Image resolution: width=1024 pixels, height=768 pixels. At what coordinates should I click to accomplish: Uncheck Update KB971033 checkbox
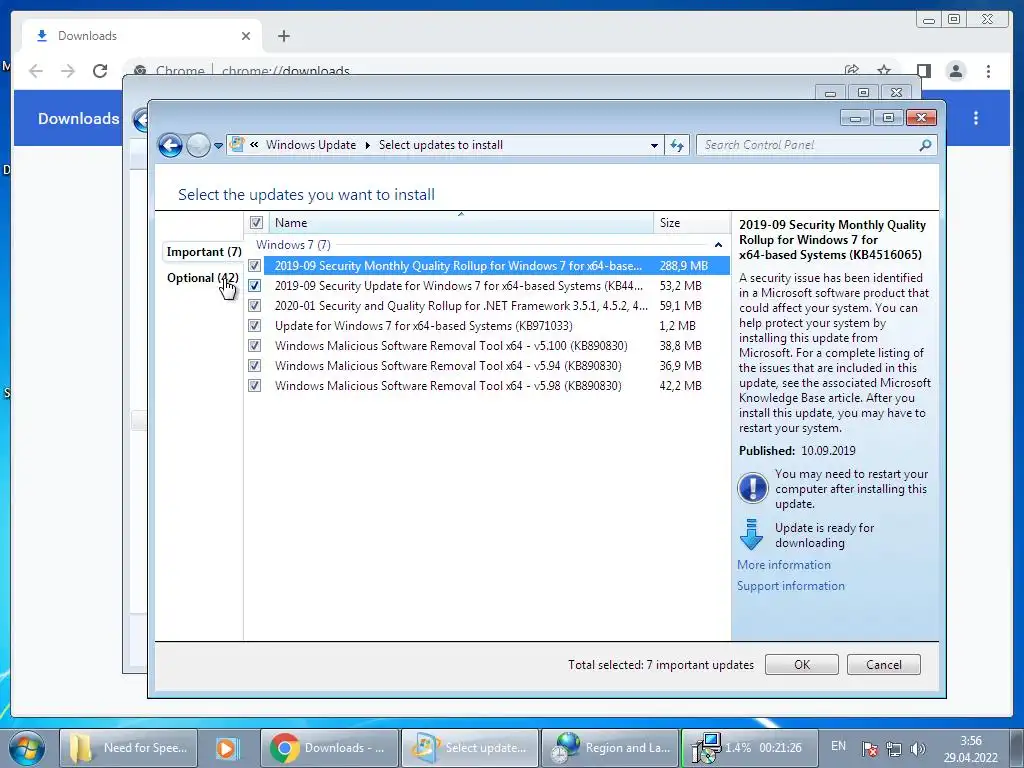[255, 325]
